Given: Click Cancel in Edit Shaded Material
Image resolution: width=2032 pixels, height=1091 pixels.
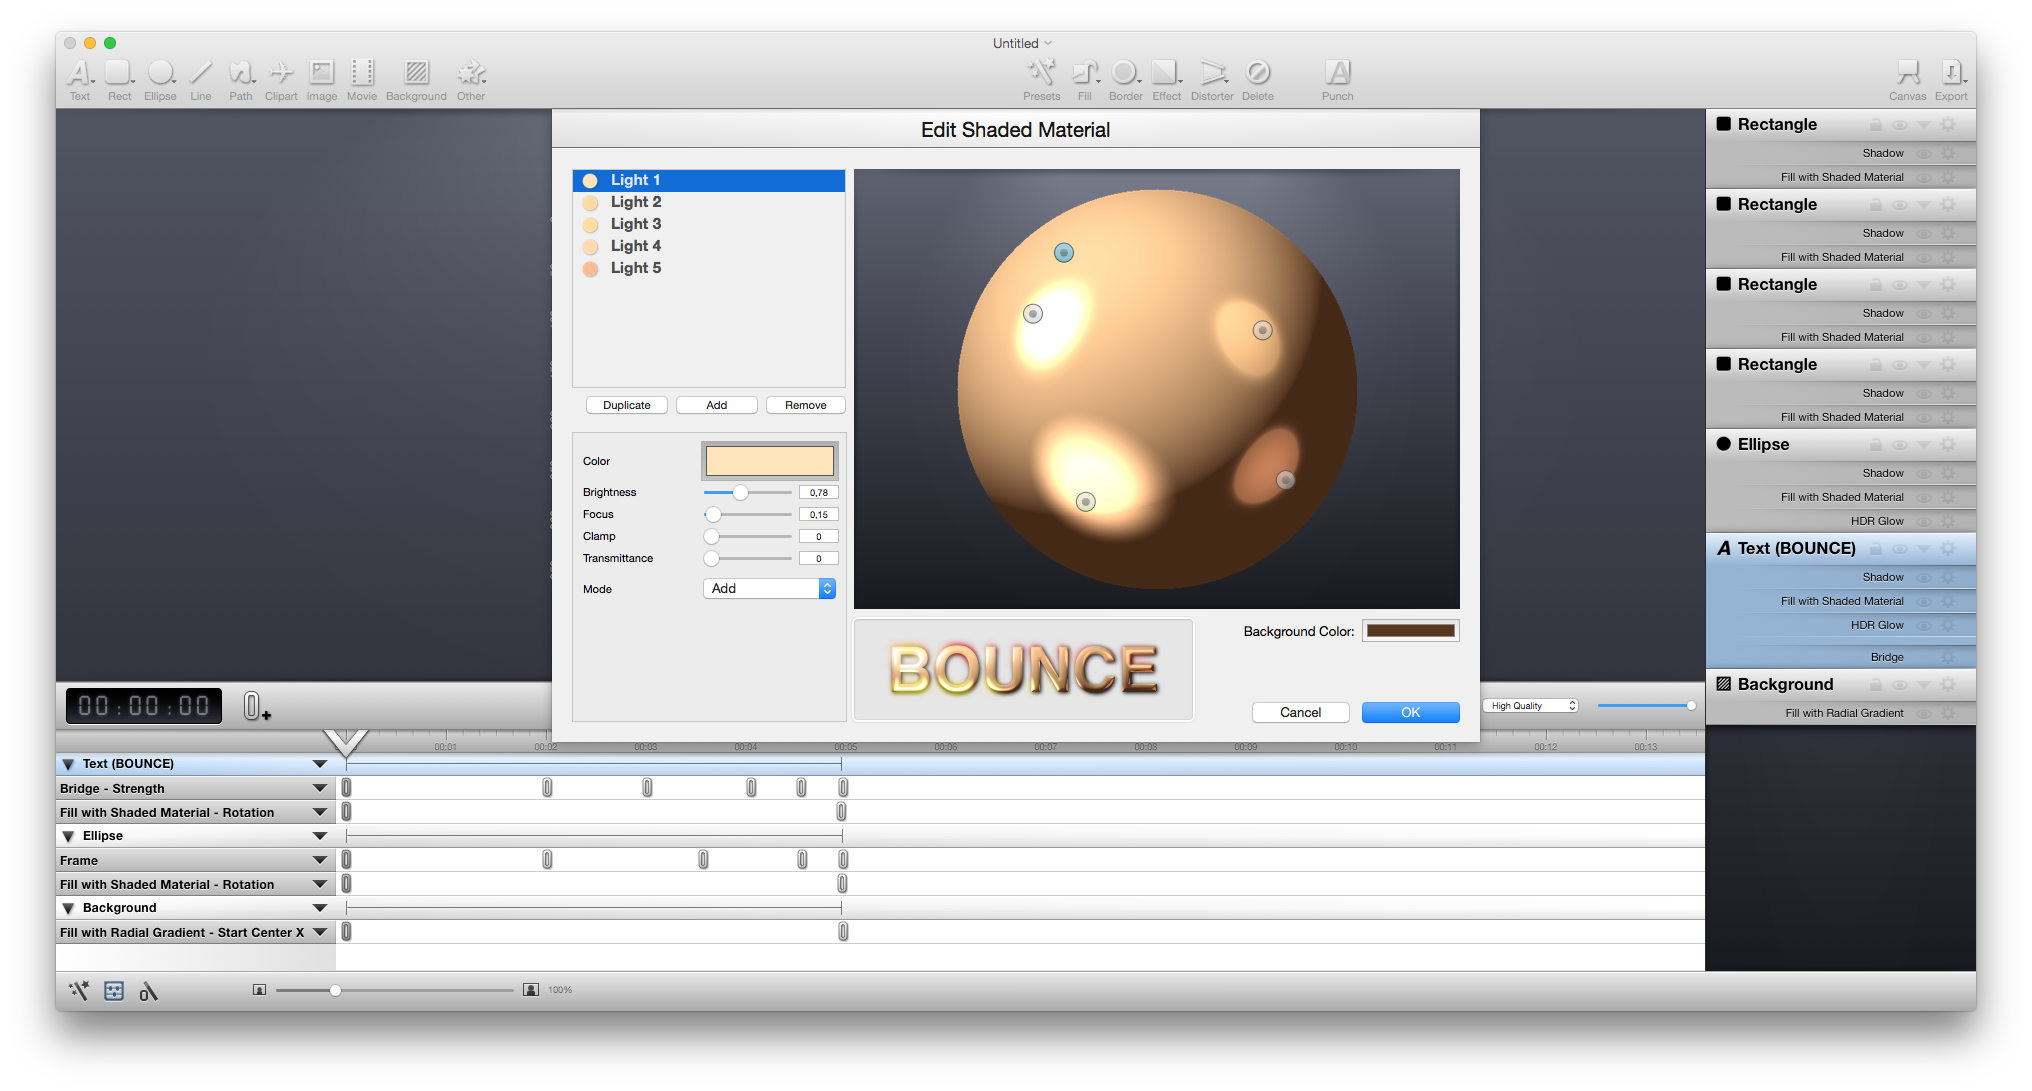Looking at the screenshot, I should point(1301,712).
